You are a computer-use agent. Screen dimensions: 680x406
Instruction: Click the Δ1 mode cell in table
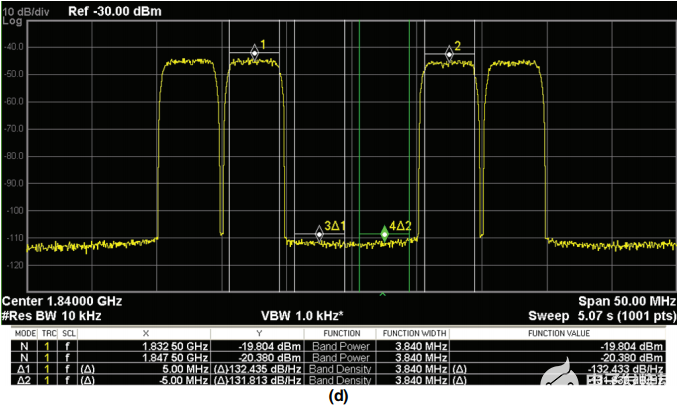click(x=24, y=369)
